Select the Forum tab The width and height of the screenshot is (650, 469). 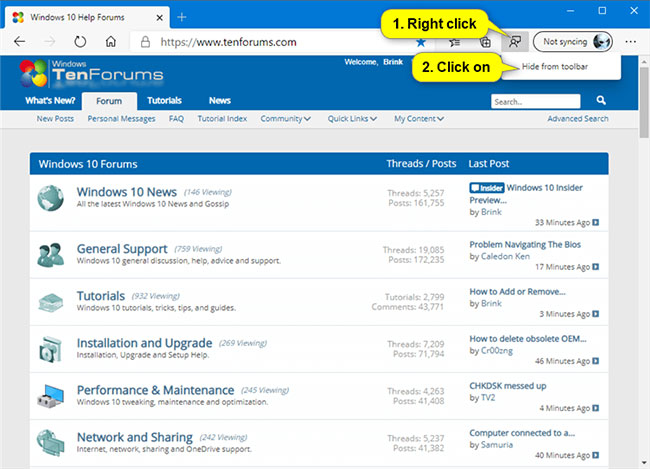[109, 101]
